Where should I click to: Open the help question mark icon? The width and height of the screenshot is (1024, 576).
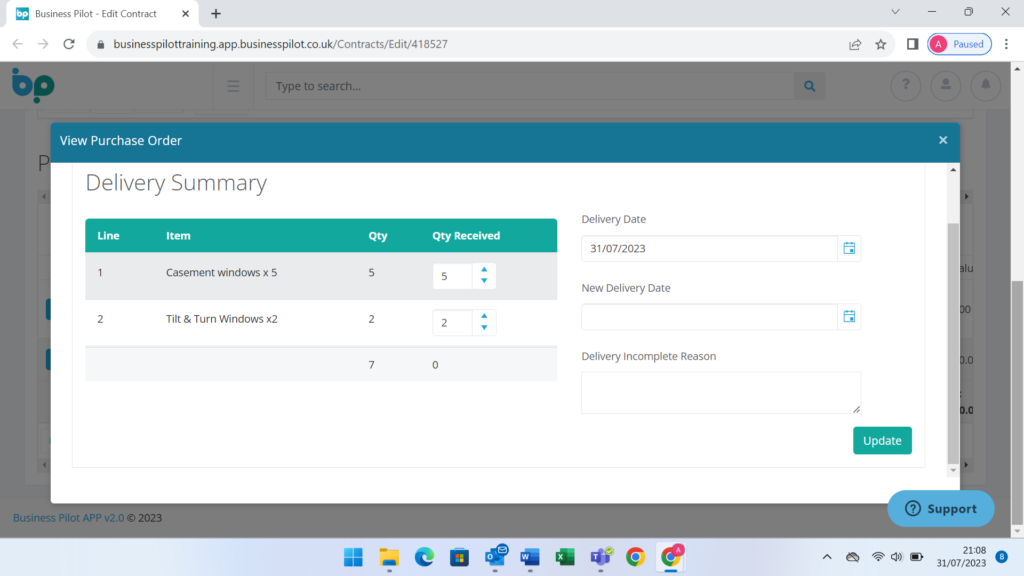click(x=906, y=86)
